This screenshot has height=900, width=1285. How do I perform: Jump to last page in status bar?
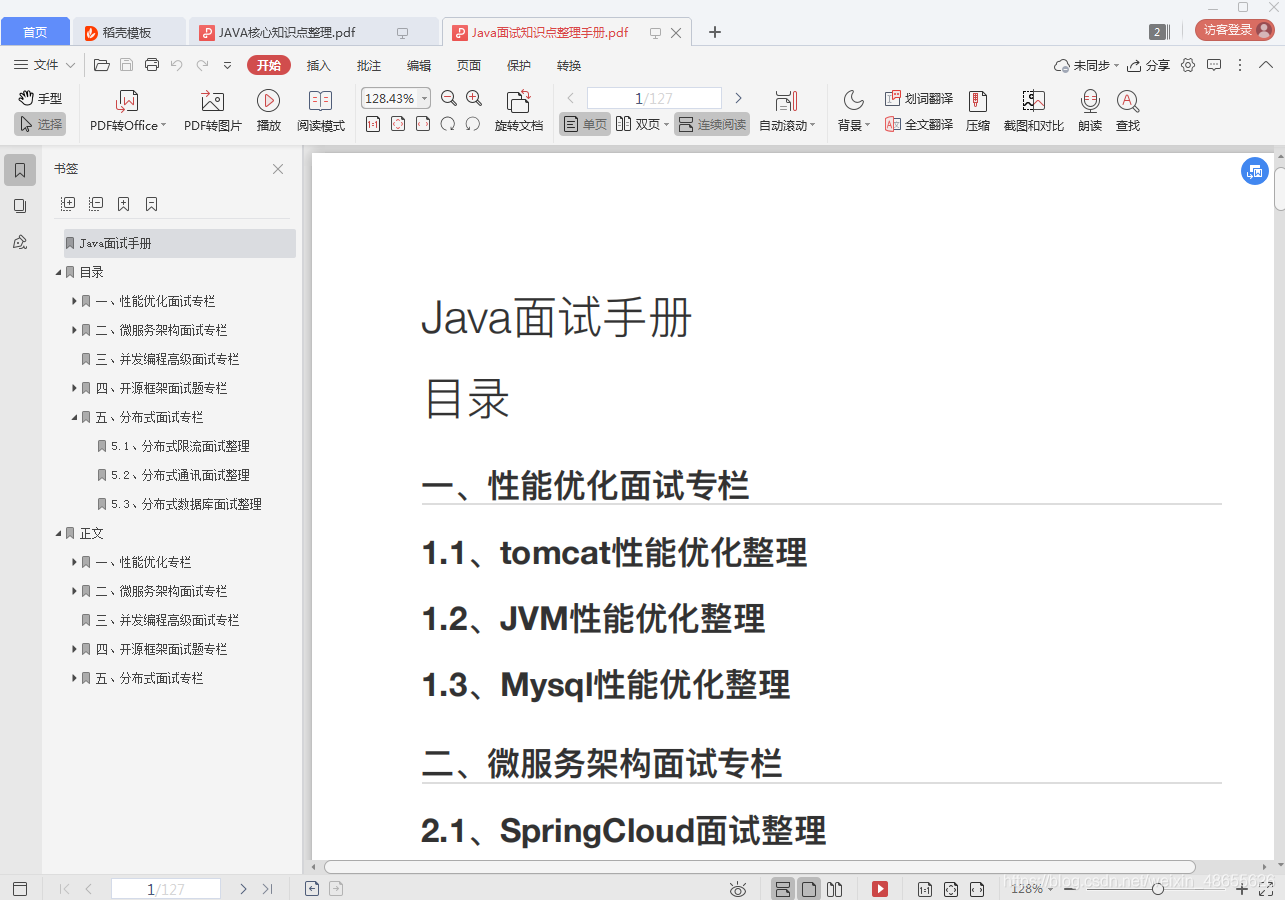click(x=267, y=889)
